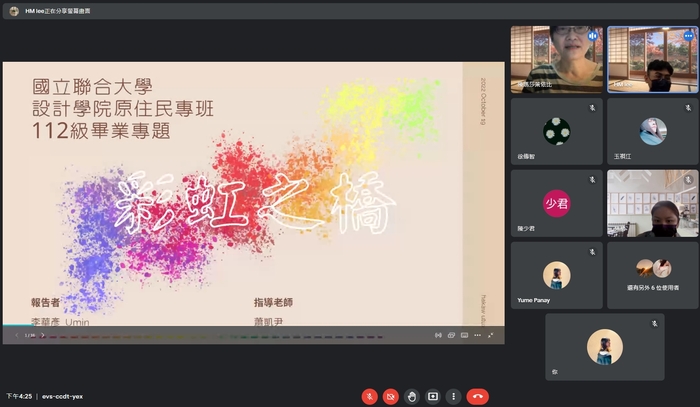Screen dimensions: 700x407
Task: Toggle captions icon in slide toolbar
Action: click(x=464, y=335)
